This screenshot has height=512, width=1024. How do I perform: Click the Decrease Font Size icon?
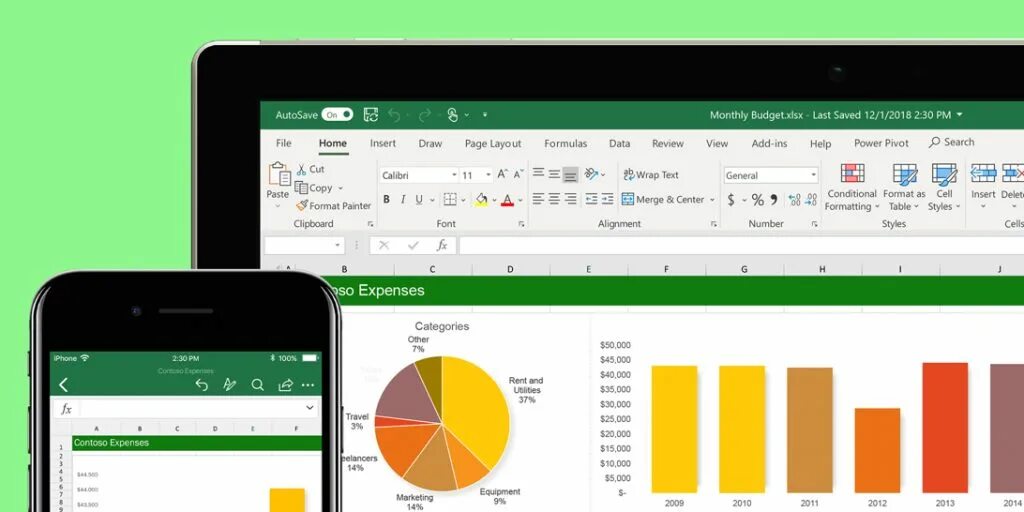[518, 174]
